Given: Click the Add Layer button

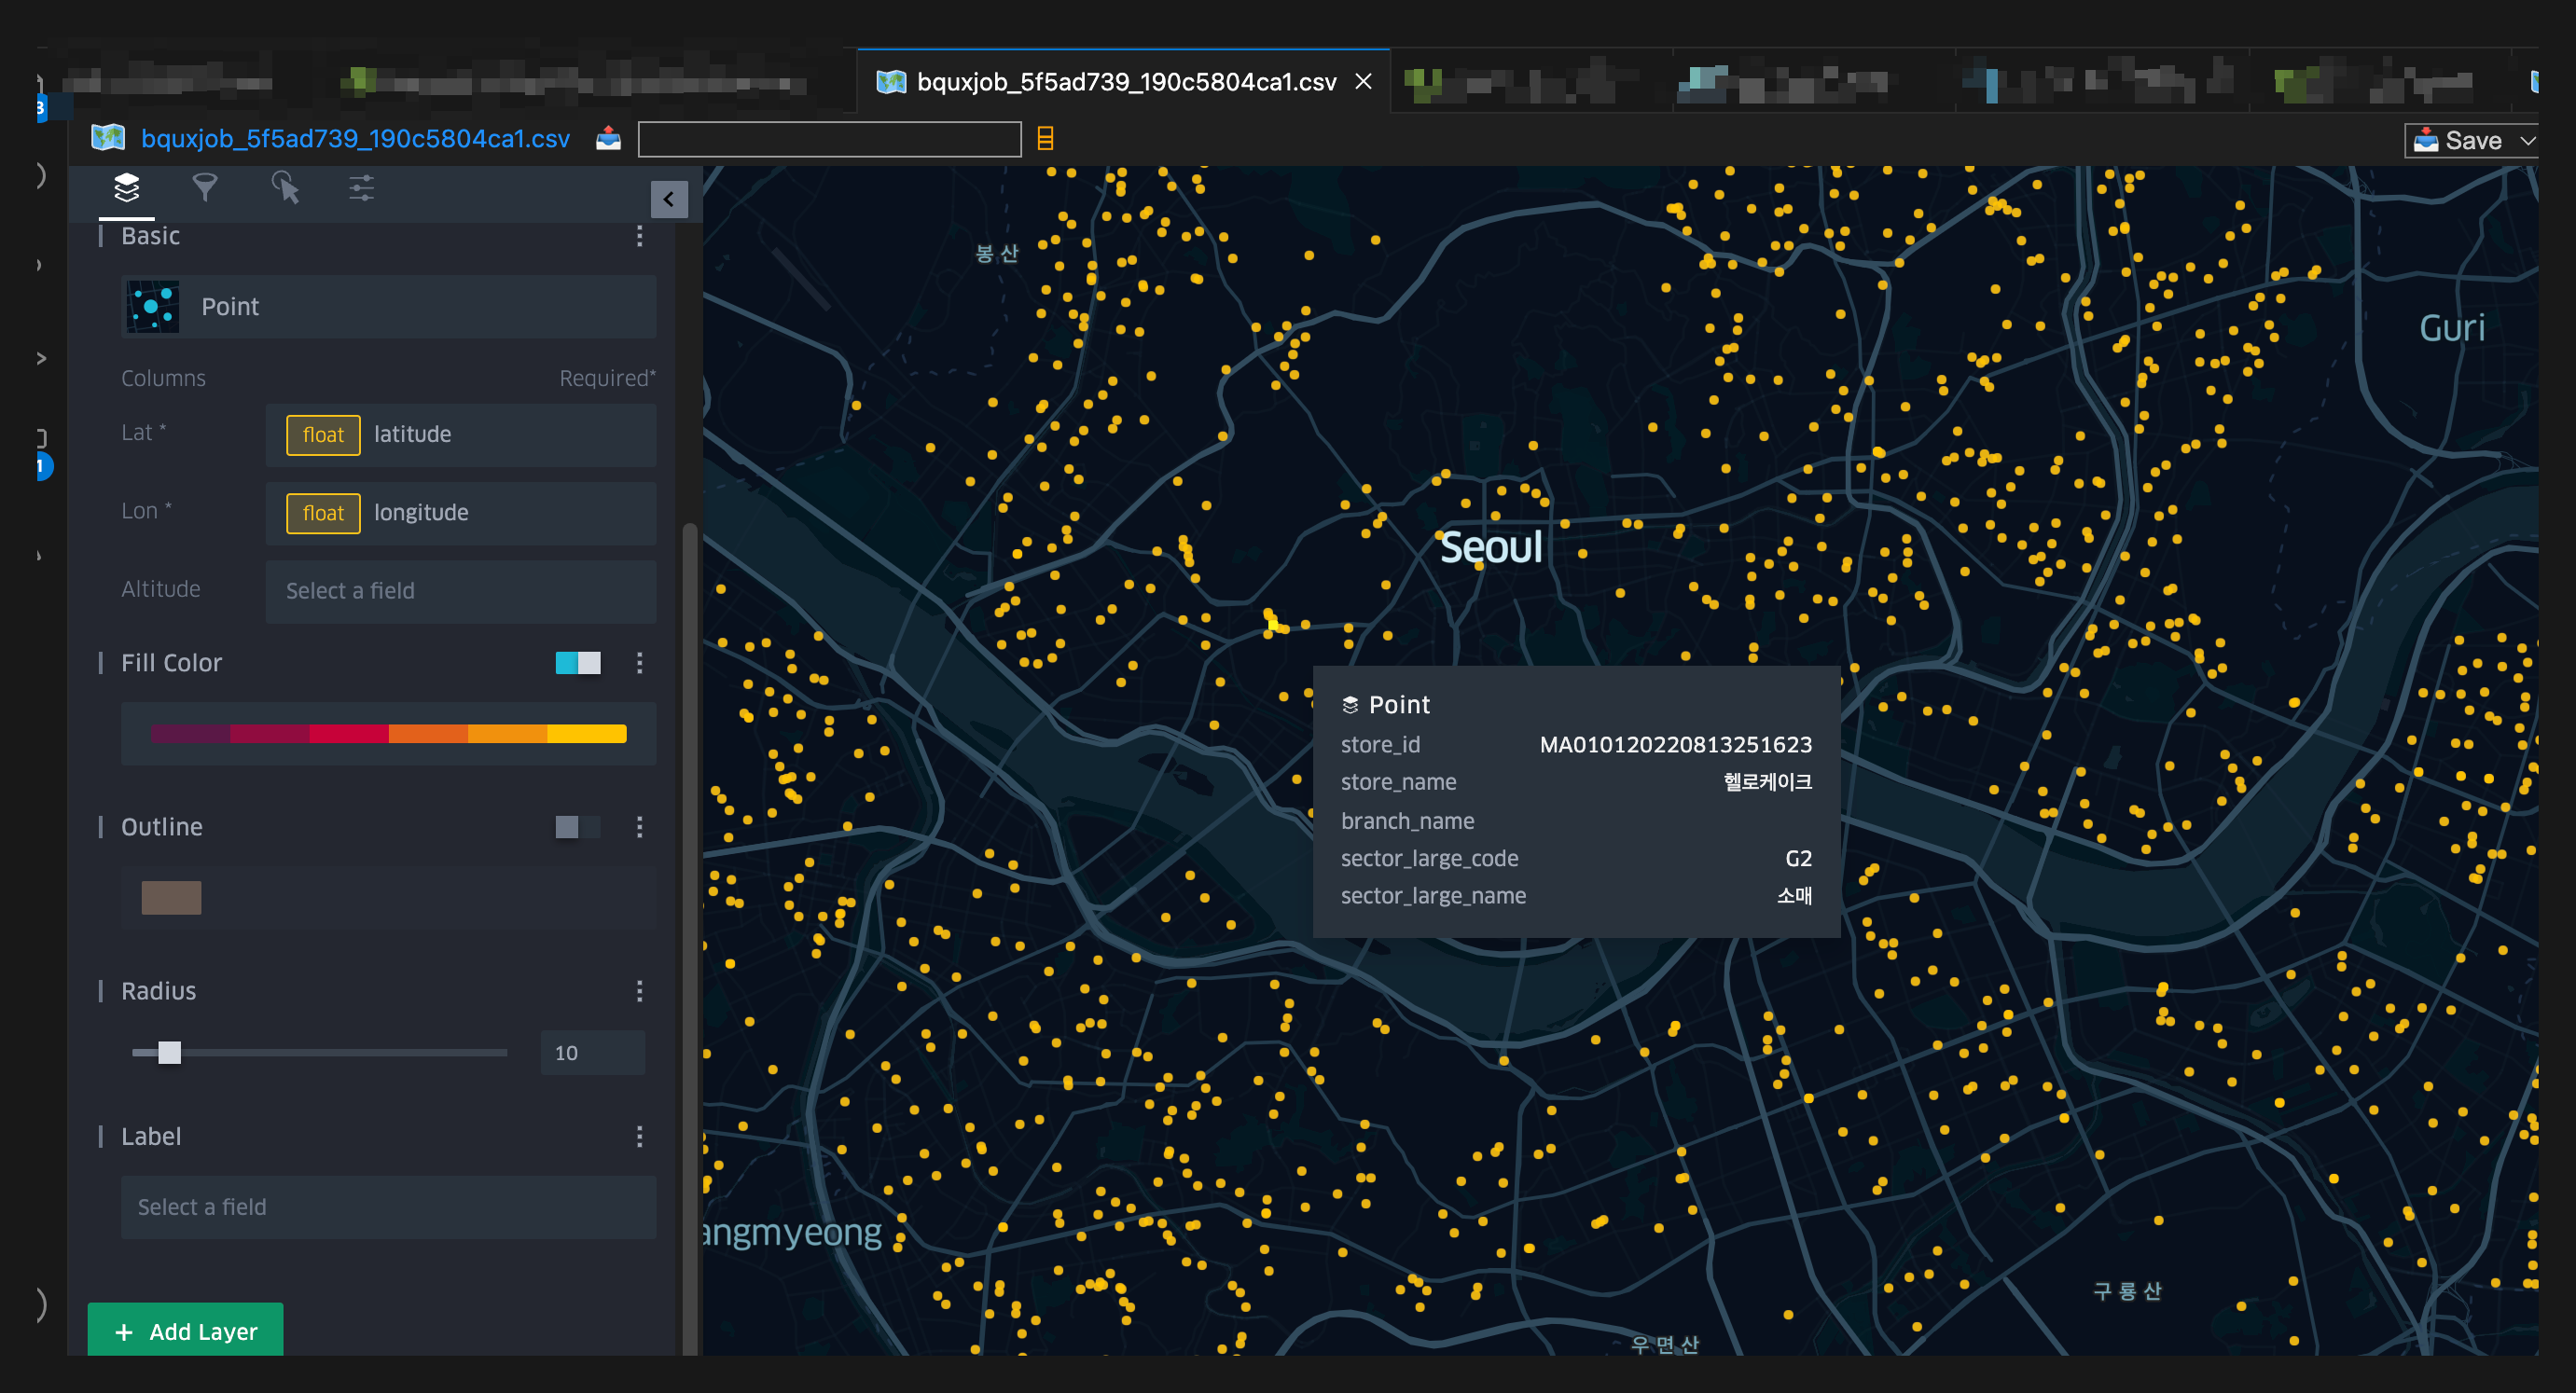Looking at the screenshot, I should [186, 1331].
